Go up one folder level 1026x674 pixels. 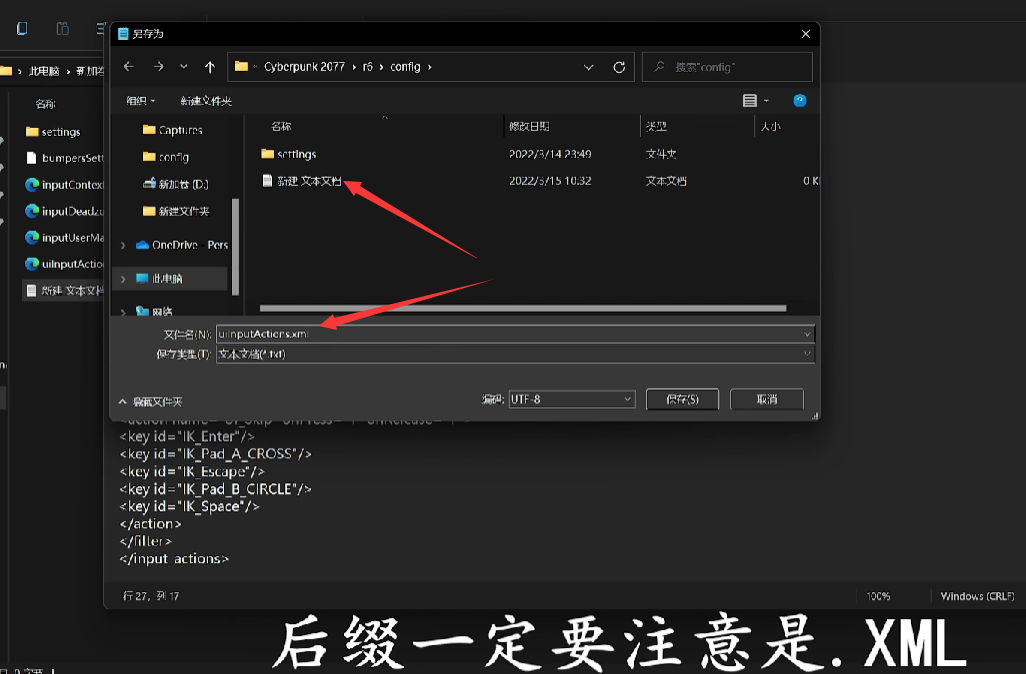pos(209,67)
